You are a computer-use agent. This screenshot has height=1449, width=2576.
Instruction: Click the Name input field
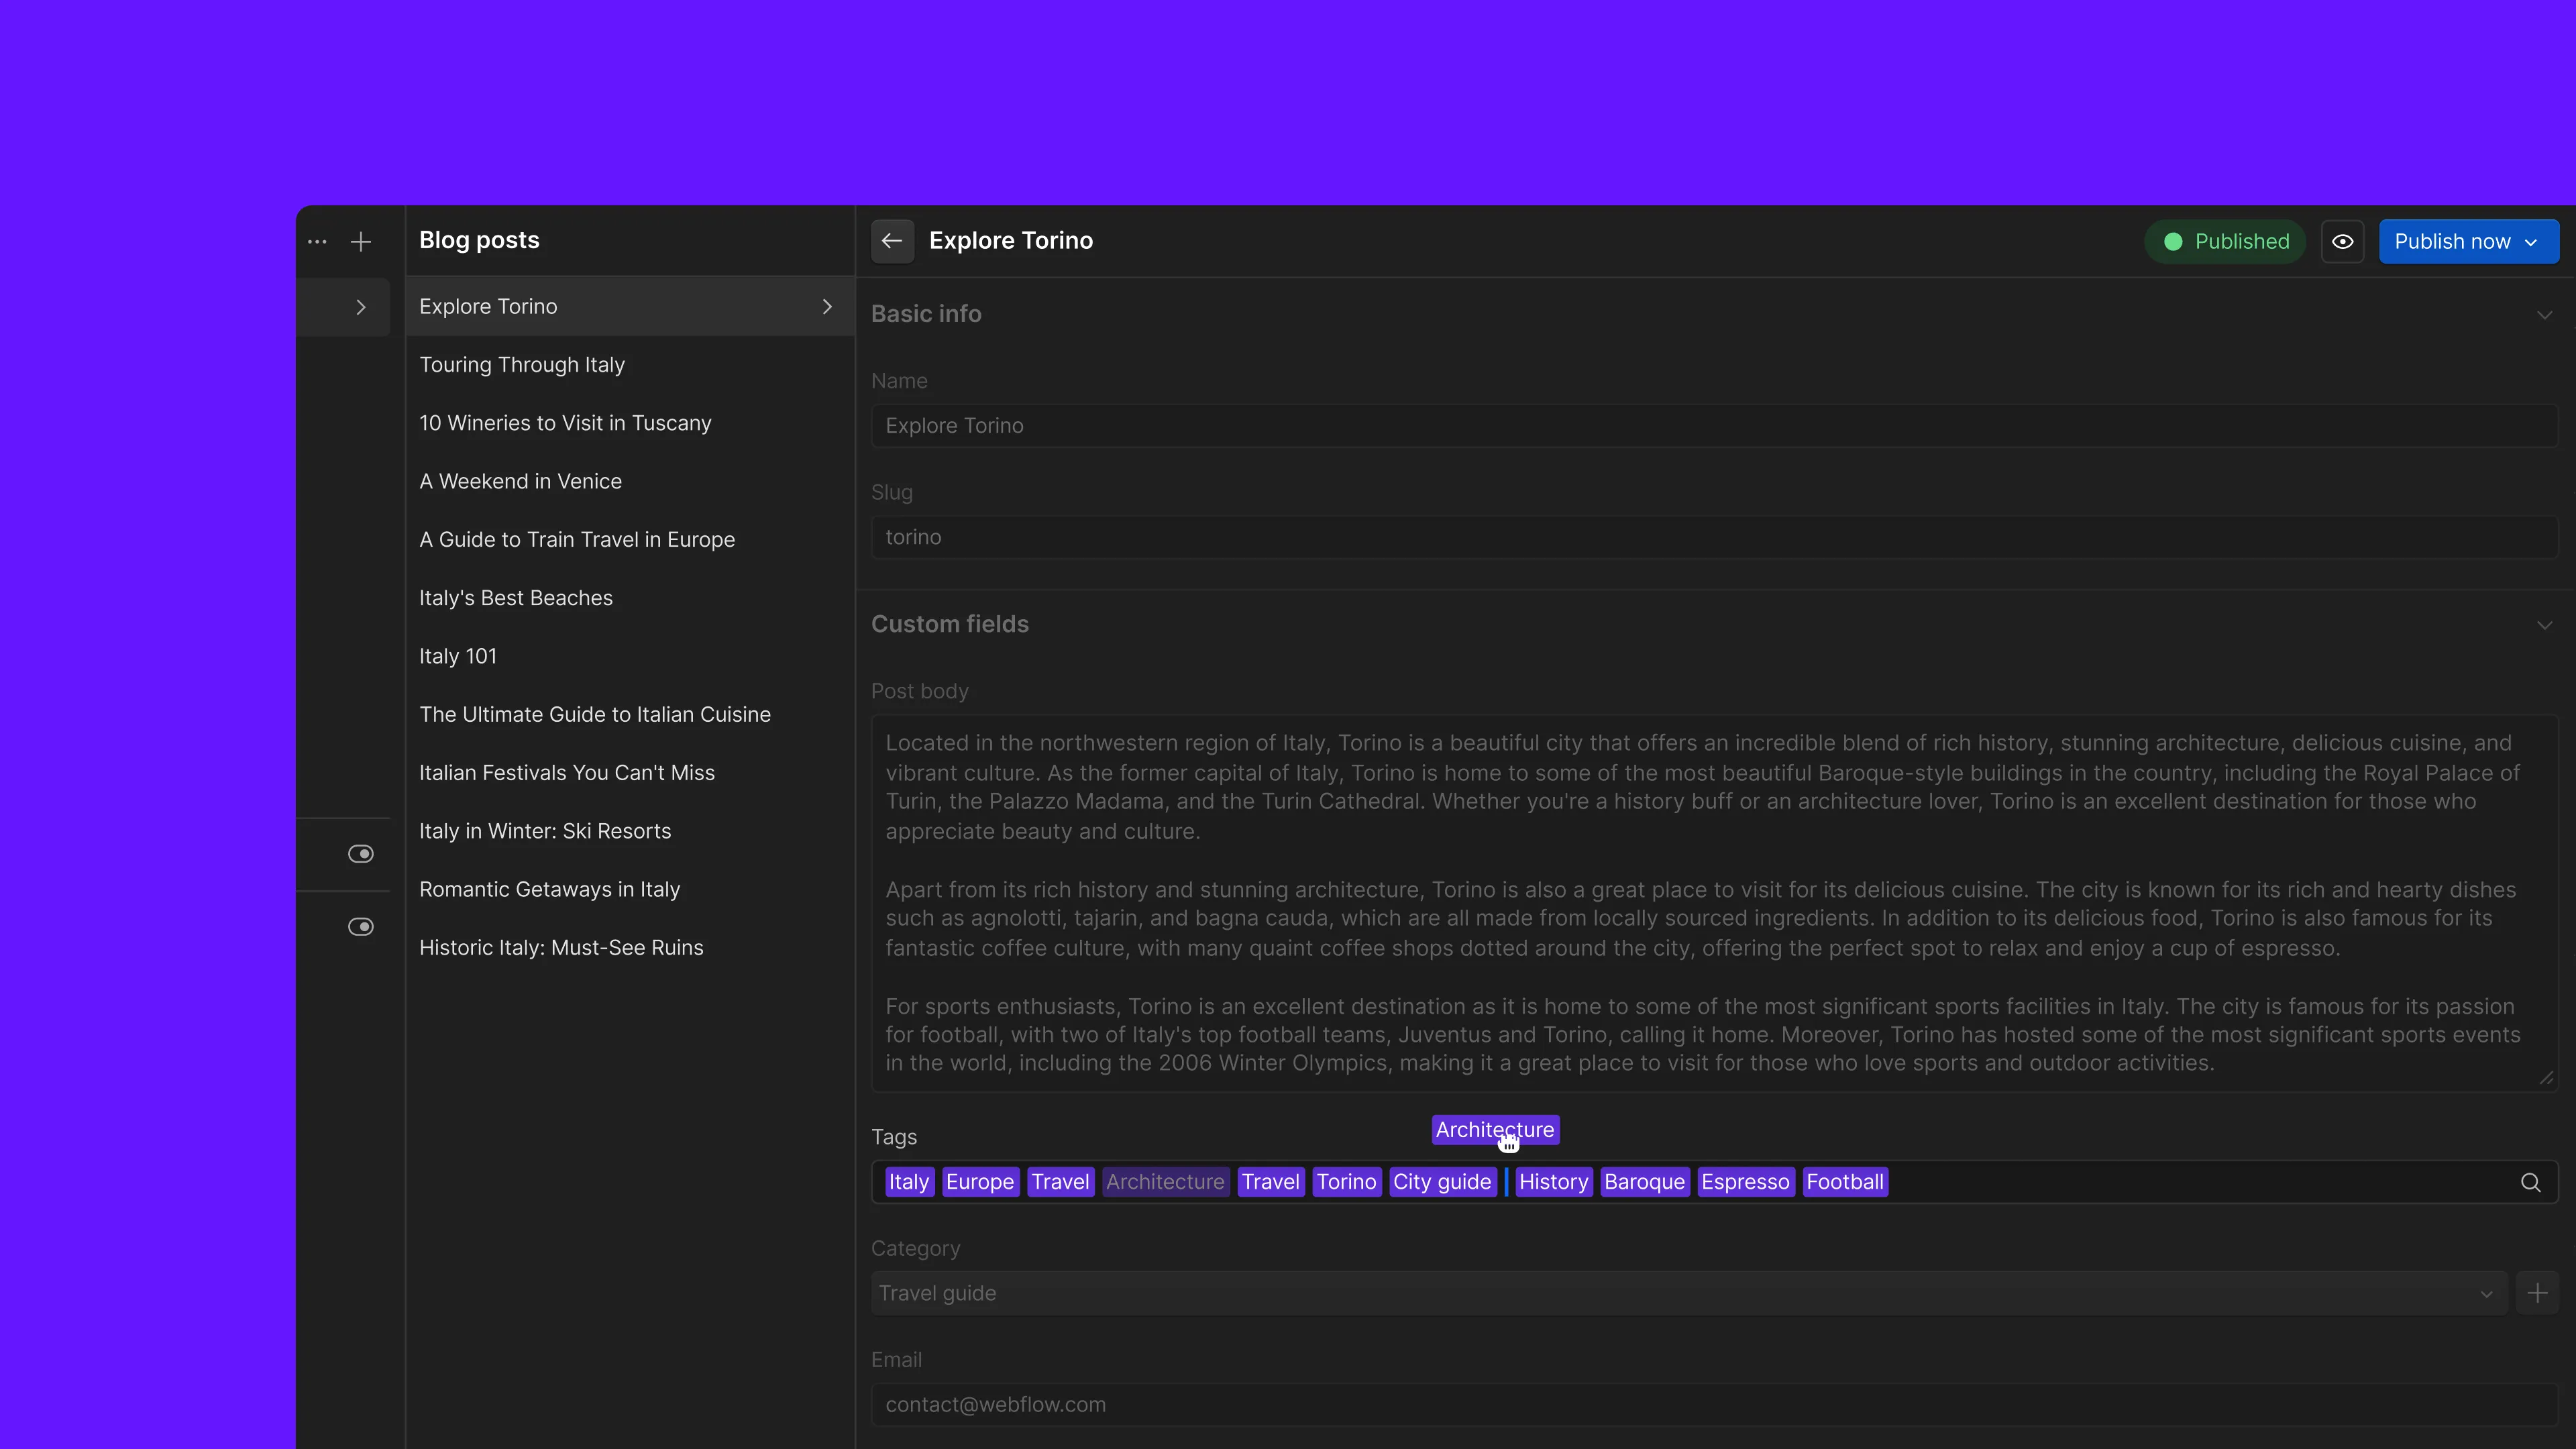coord(1714,426)
